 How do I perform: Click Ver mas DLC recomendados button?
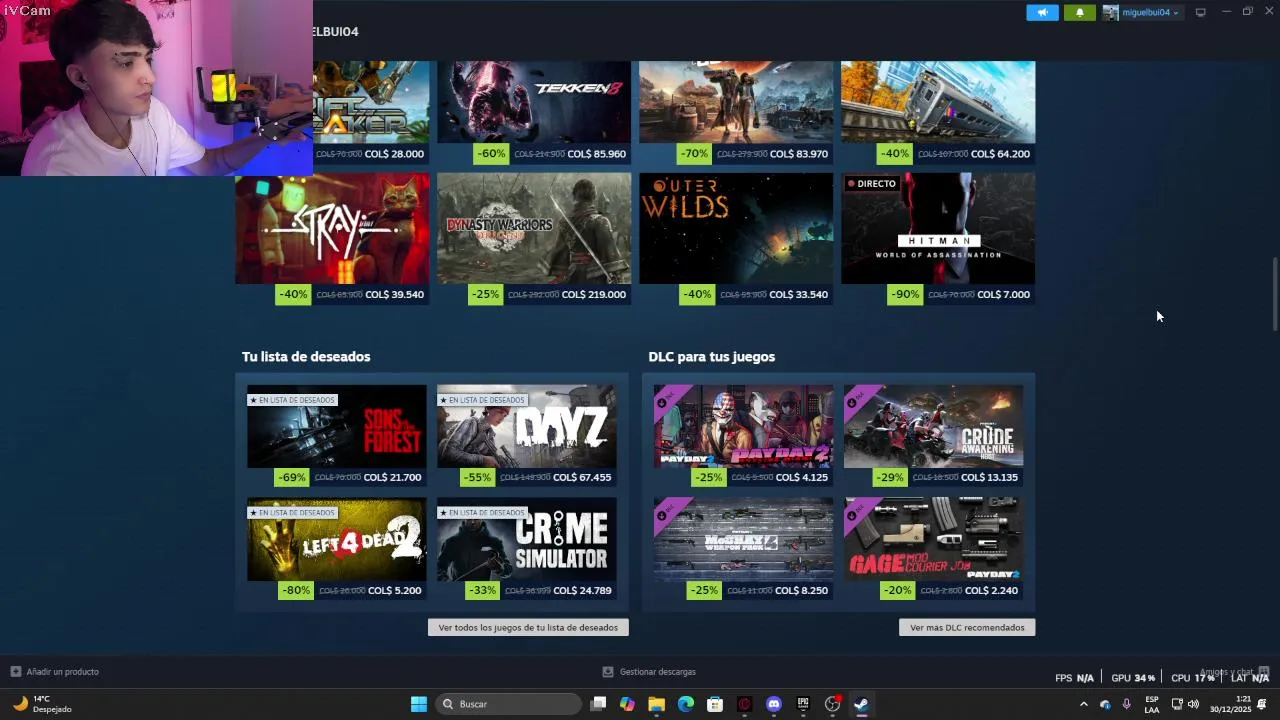(967, 627)
